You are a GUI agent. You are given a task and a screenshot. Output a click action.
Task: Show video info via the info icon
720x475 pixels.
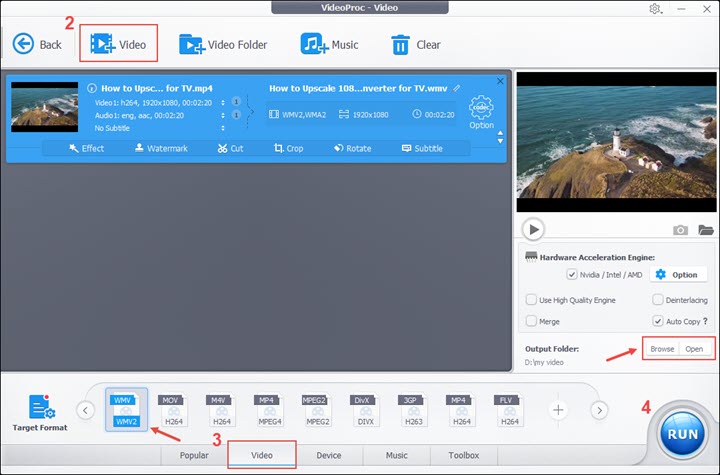(x=92, y=88)
